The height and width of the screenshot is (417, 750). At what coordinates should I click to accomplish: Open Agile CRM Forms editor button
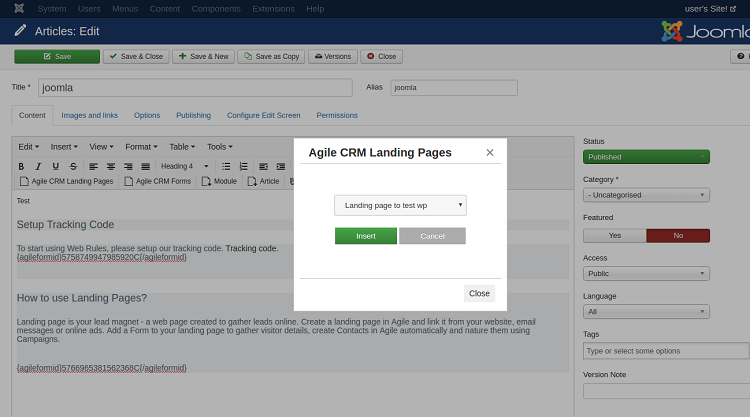157,181
